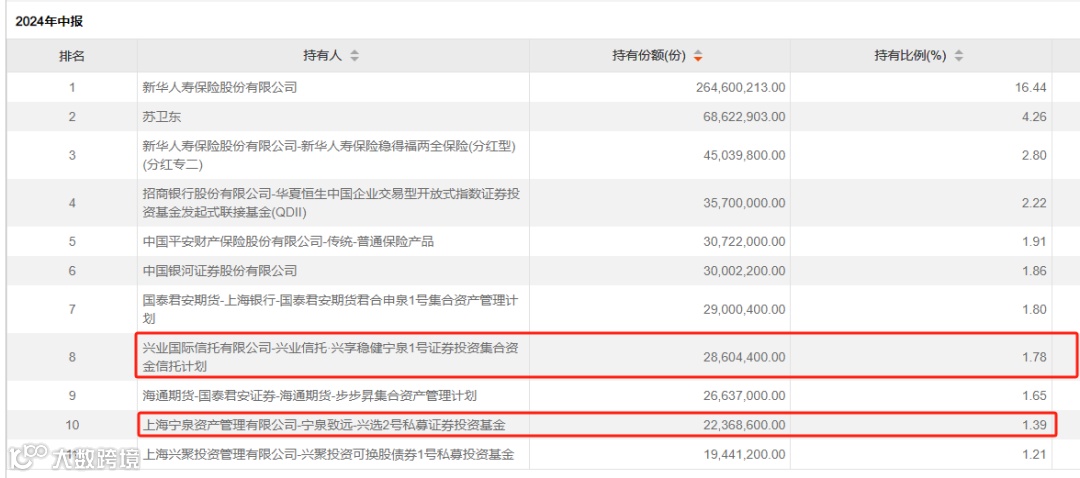Sort by 持有人 column sort icon

(354, 56)
